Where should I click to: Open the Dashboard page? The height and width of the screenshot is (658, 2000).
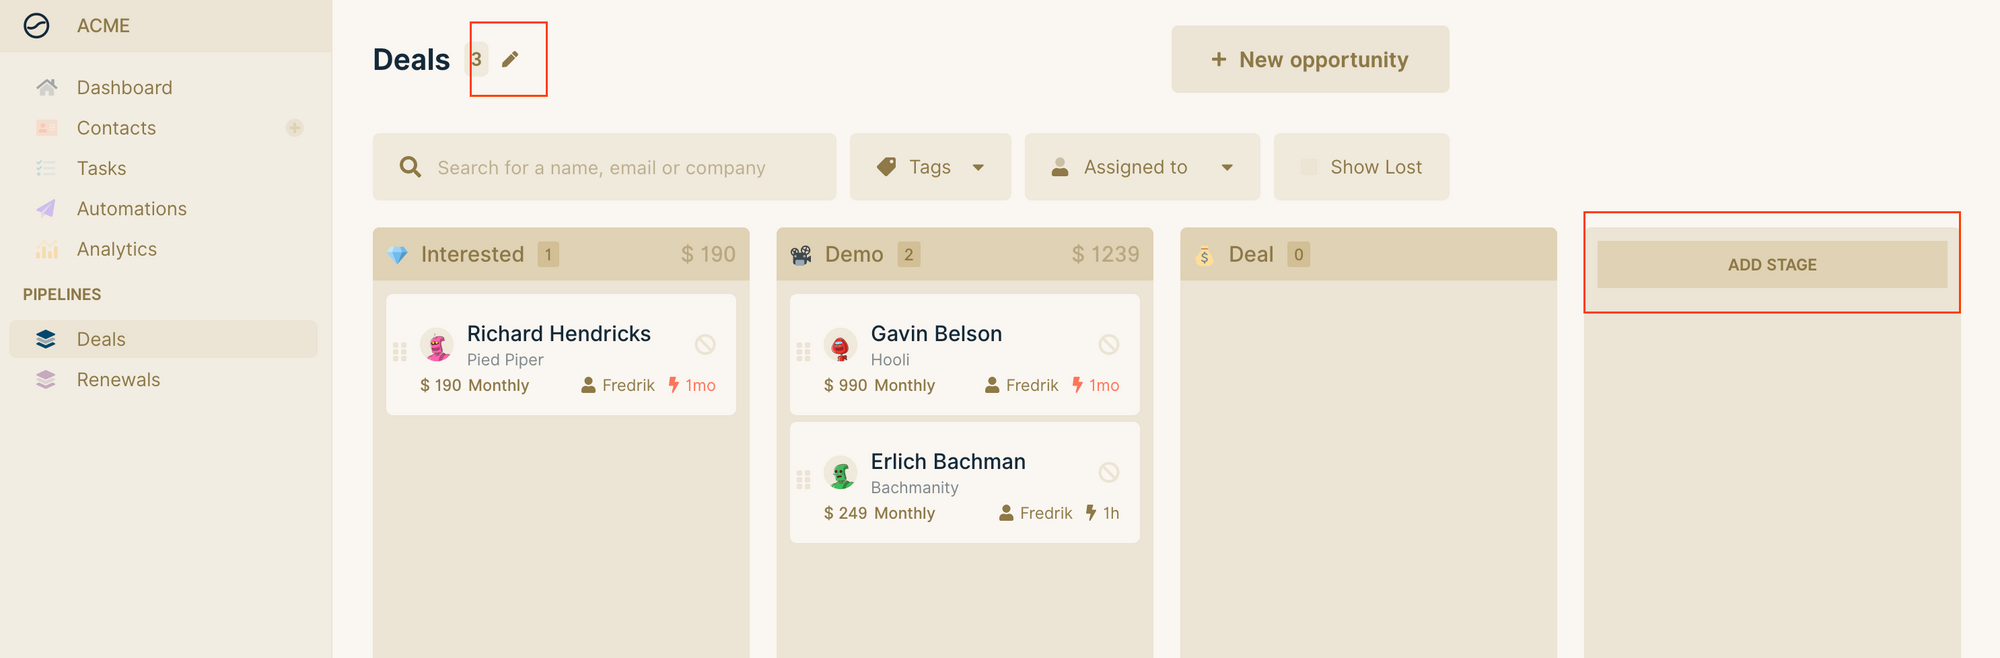124,87
